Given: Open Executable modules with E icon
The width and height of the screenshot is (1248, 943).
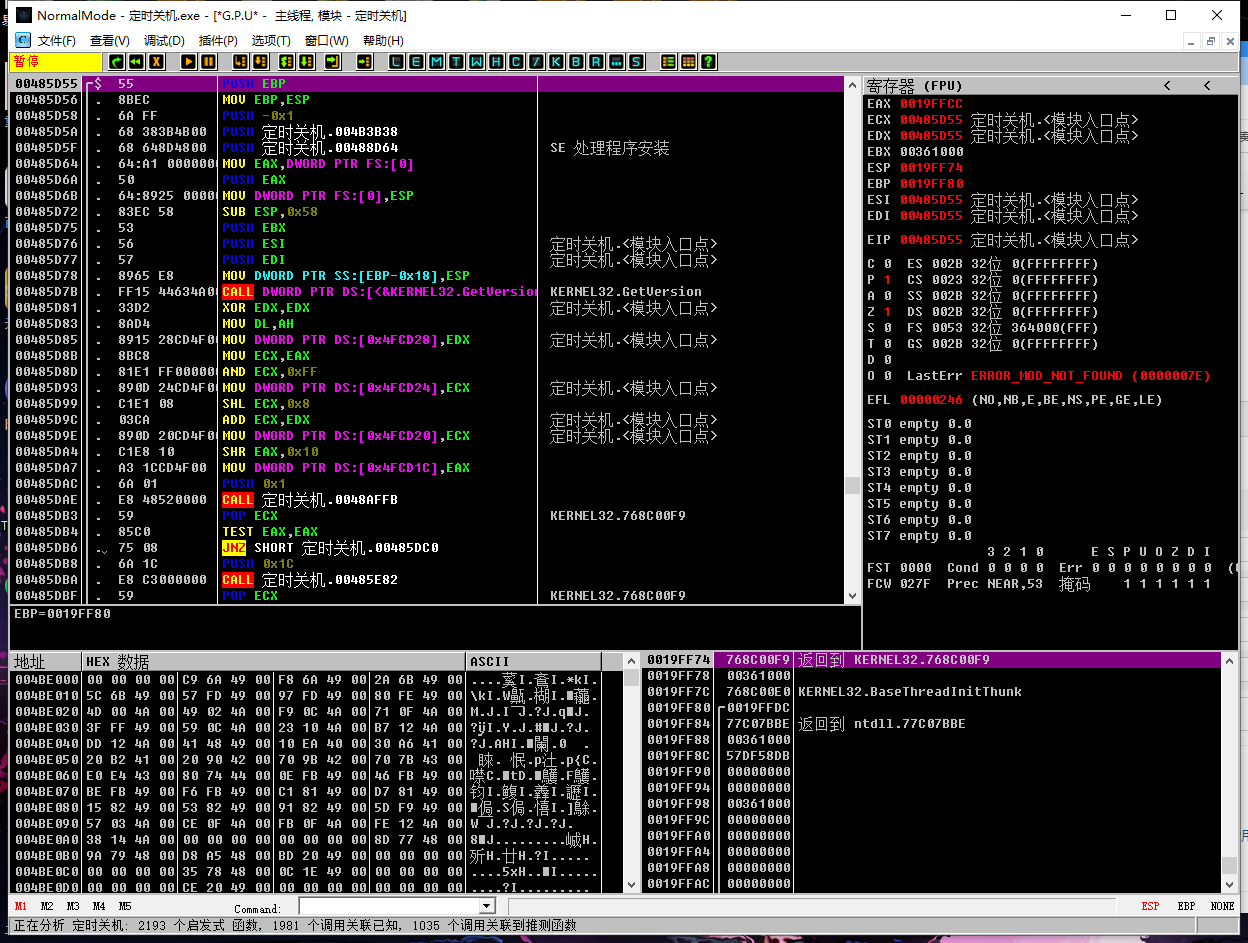Looking at the screenshot, I should tap(417, 62).
